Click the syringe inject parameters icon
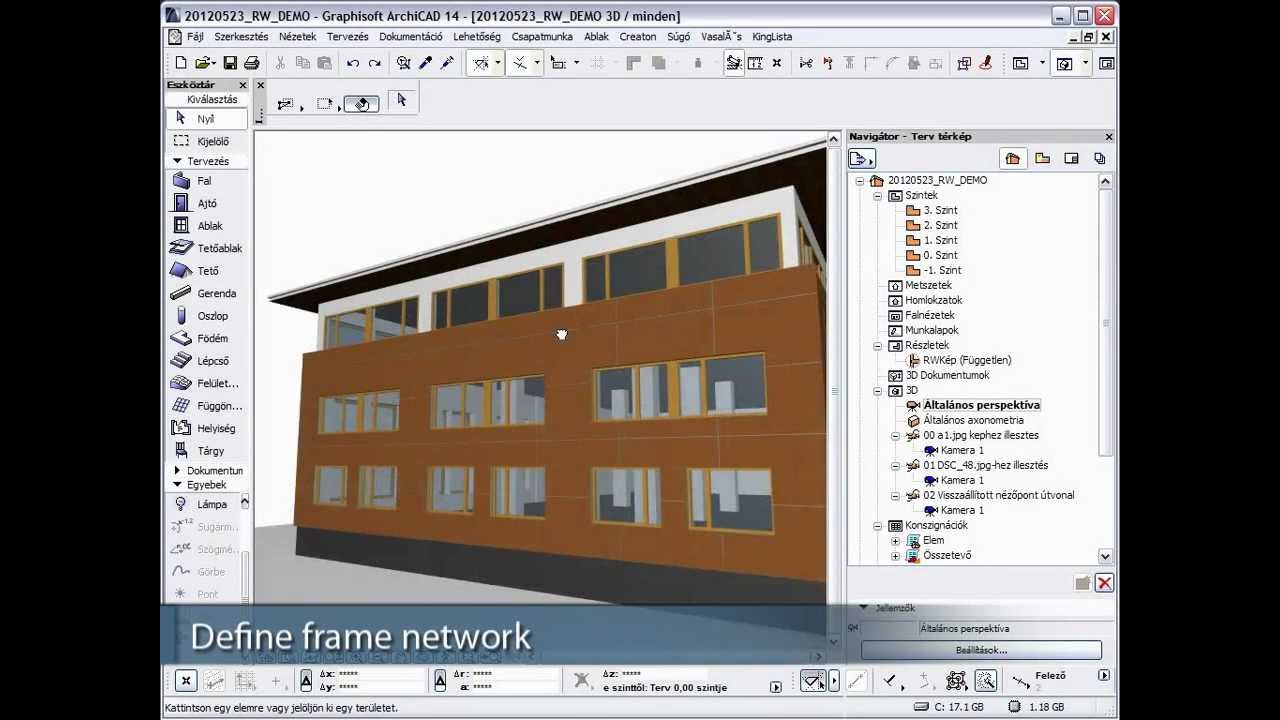The height and width of the screenshot is (720, 1280). [447, 63]
